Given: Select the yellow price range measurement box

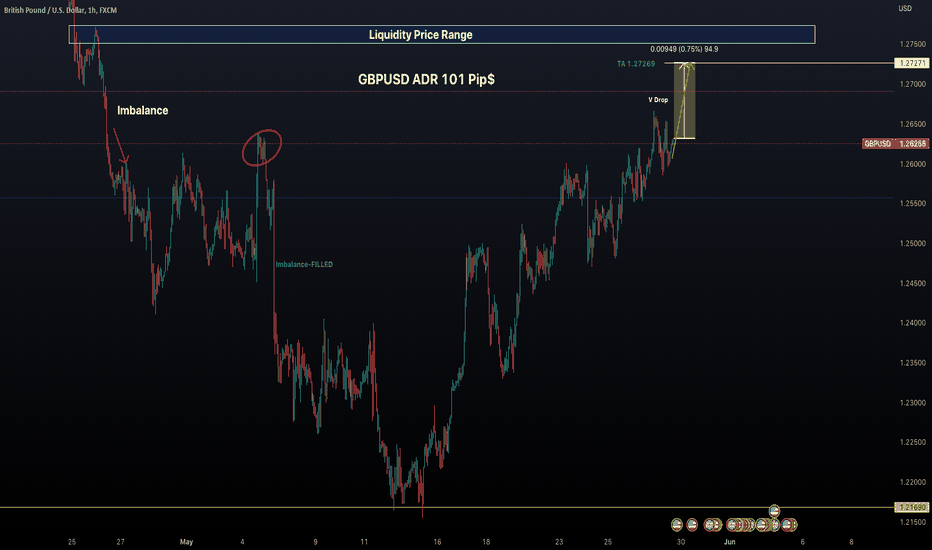Looking at the screenshot, I should (x=684, y=101).
